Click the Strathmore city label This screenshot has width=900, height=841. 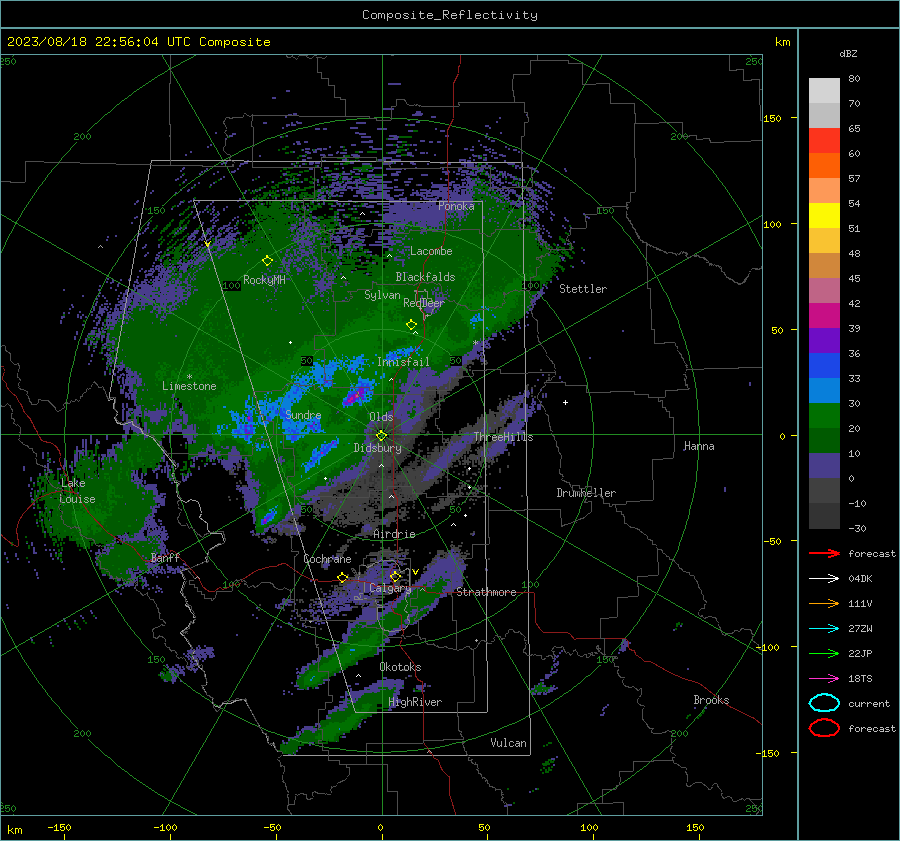(486, 592)
